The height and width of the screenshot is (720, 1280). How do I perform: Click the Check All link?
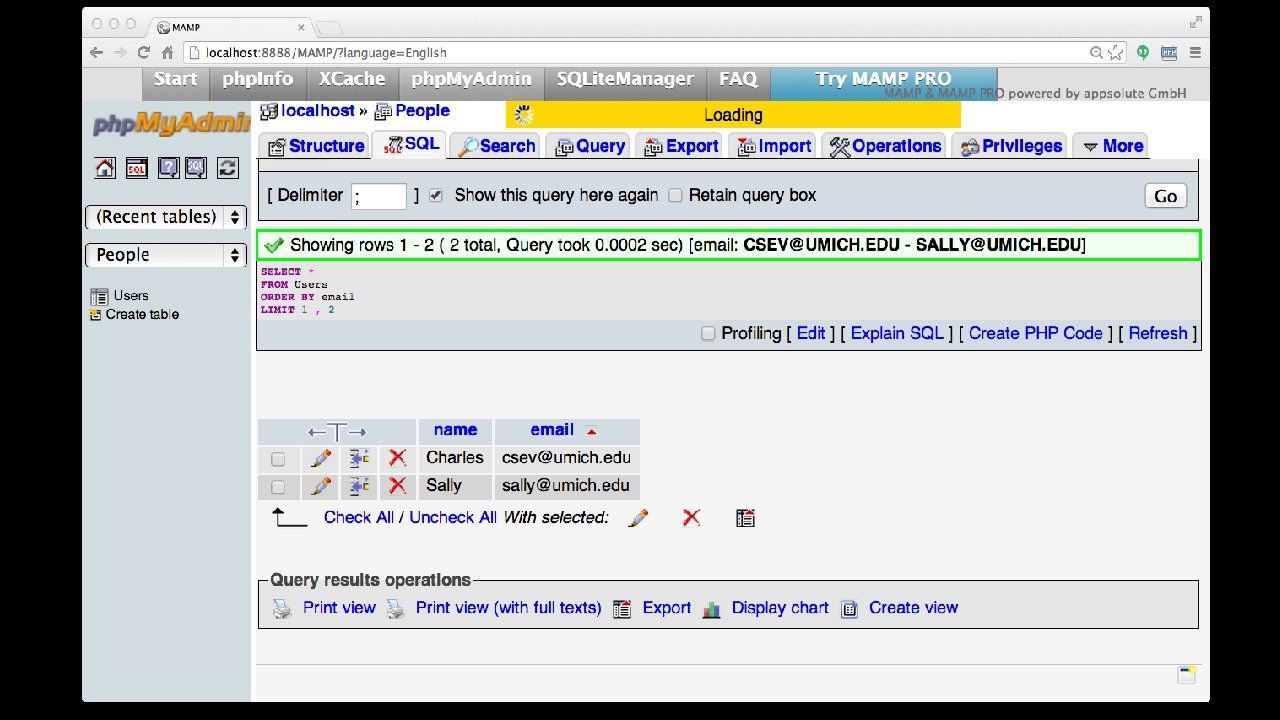(x=359, y=518)
